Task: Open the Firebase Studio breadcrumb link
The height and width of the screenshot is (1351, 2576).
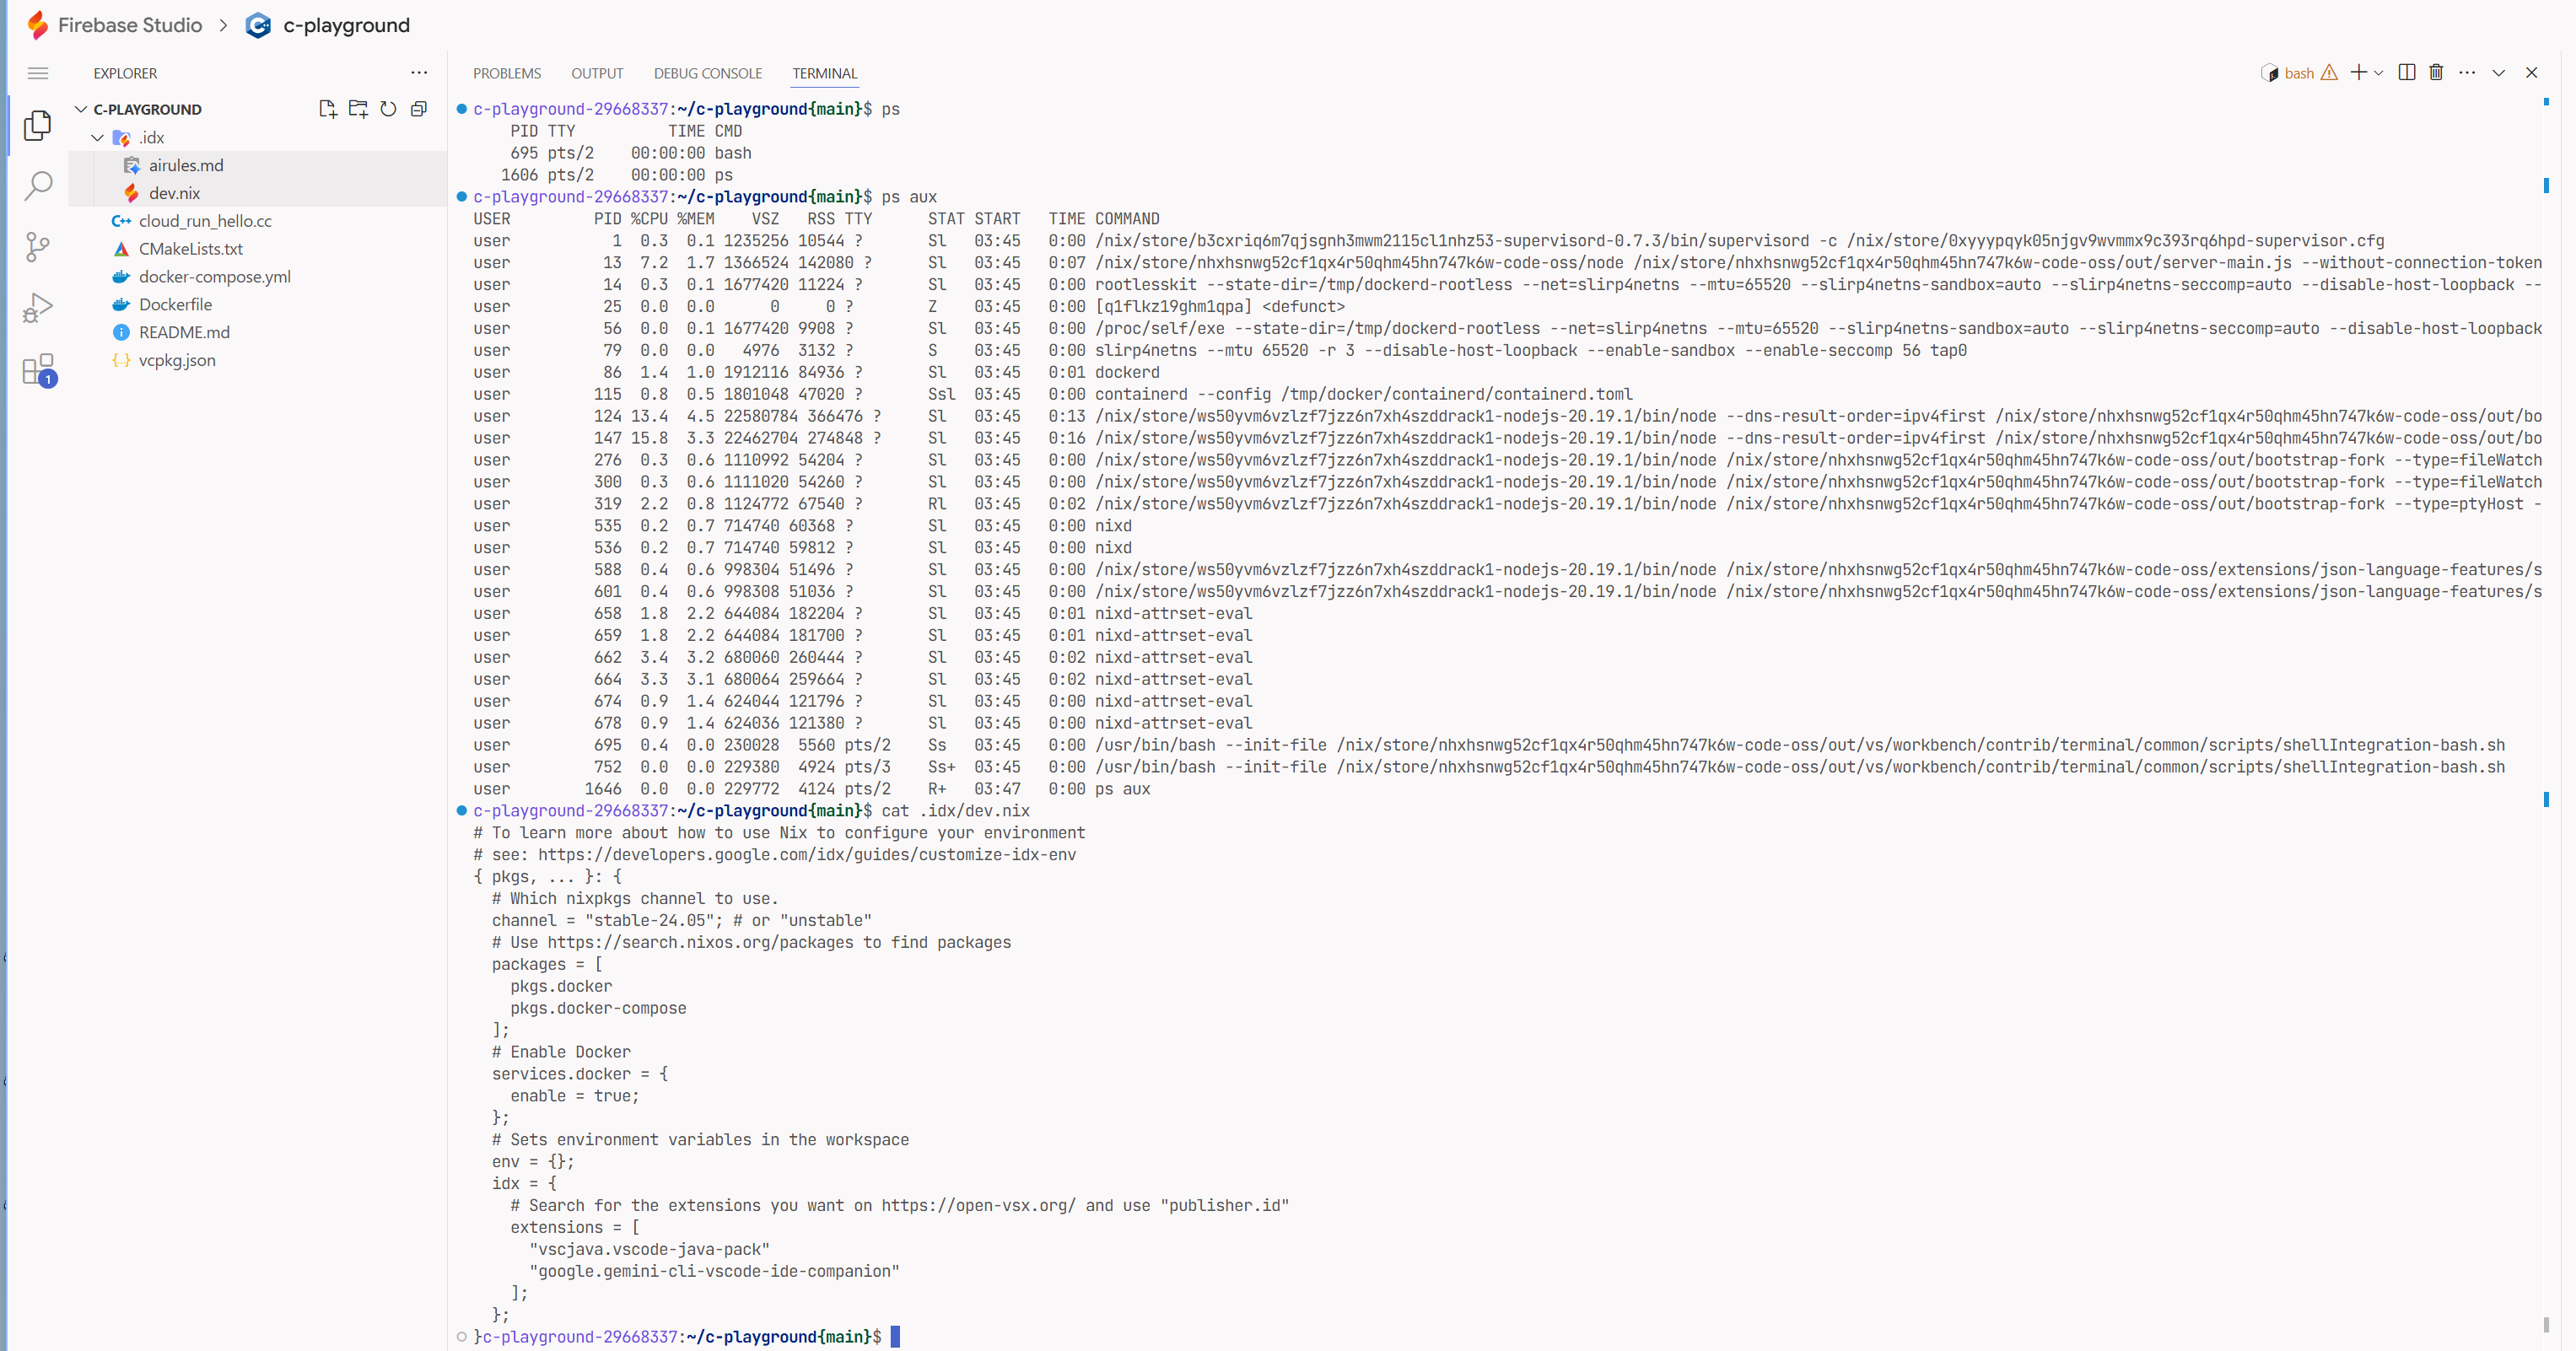Action: (x=131, y=25)
